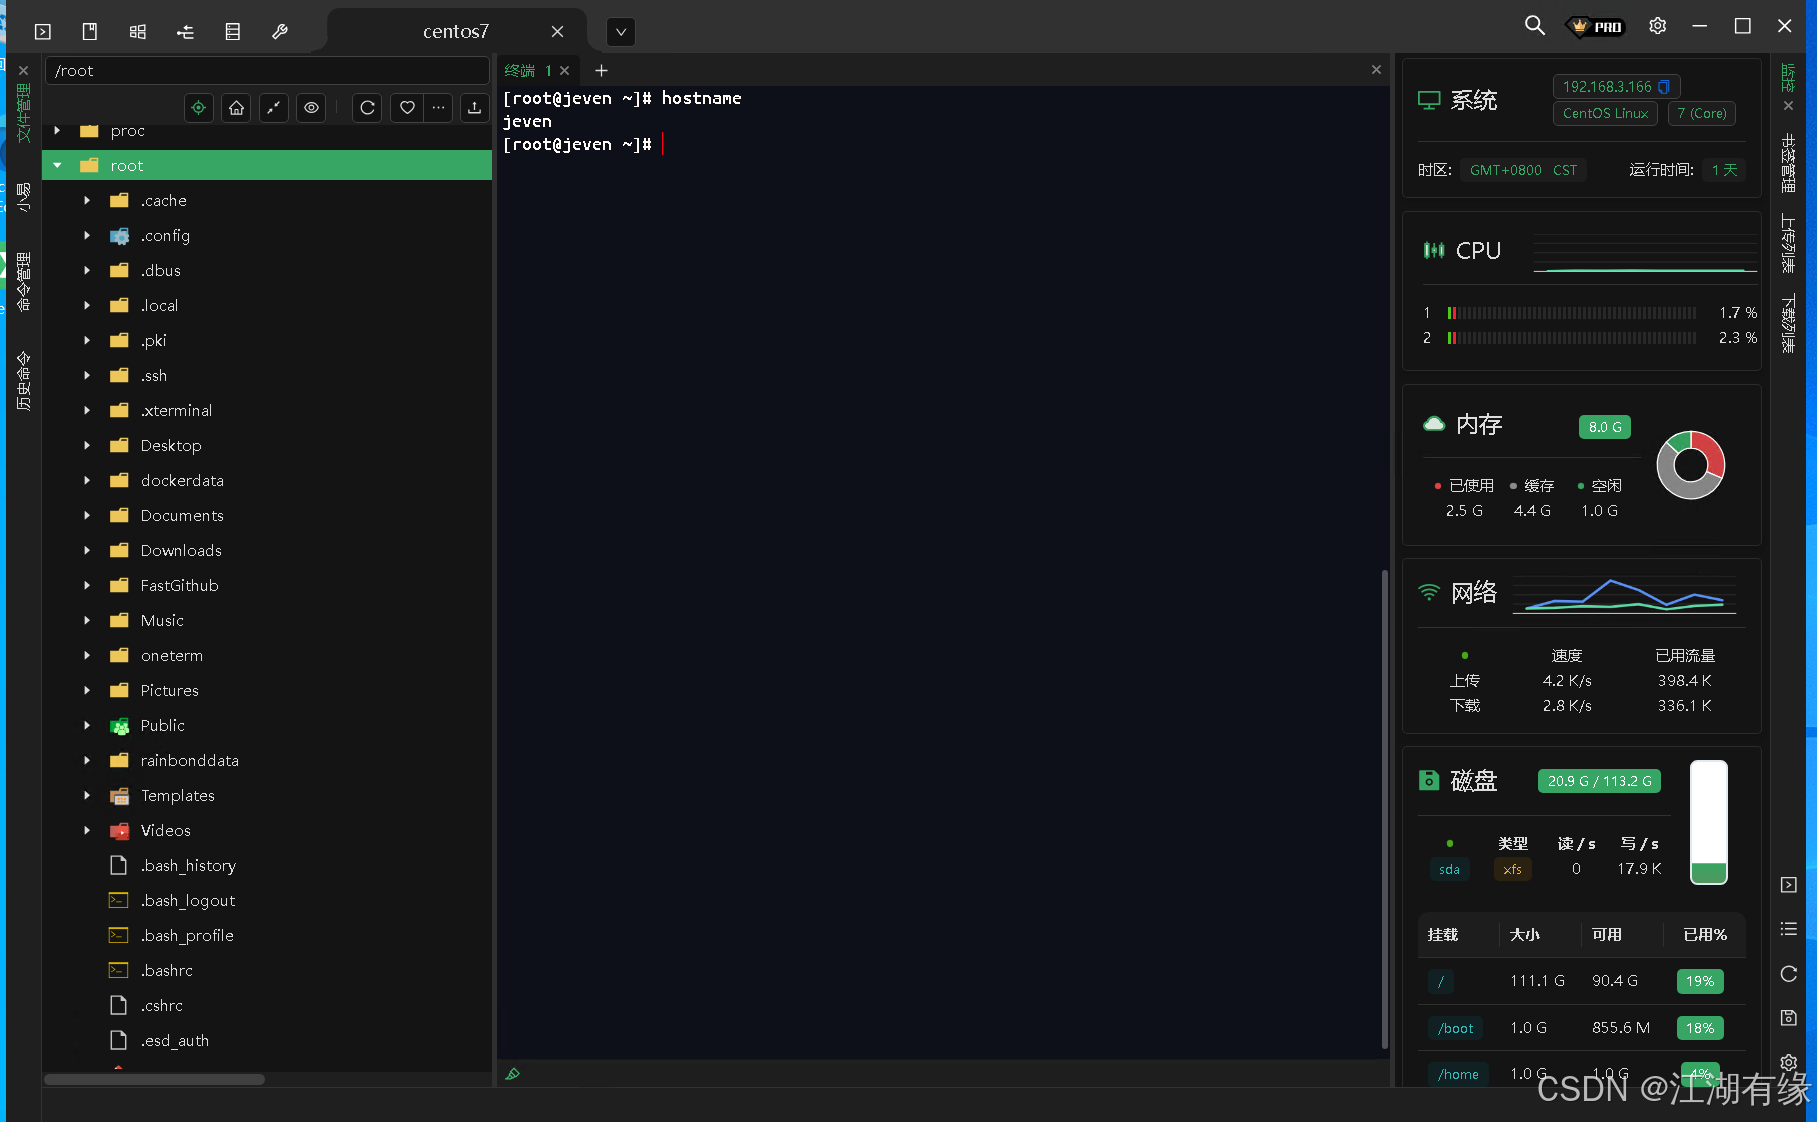This screenshot has width=1817, height=1122.
Task: Toggle hidden files with the eye icon
Action: pos(312,108)
